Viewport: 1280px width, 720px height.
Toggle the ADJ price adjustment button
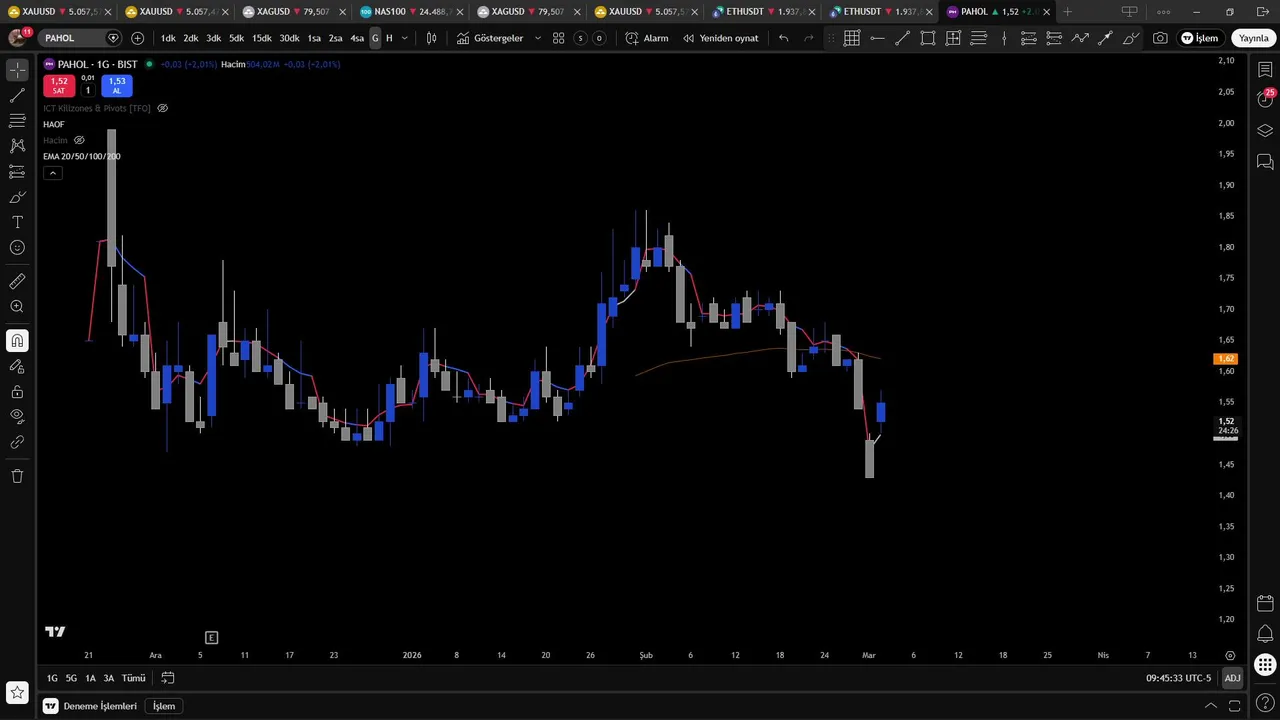pyautogui.click(x=1232, y=678)
